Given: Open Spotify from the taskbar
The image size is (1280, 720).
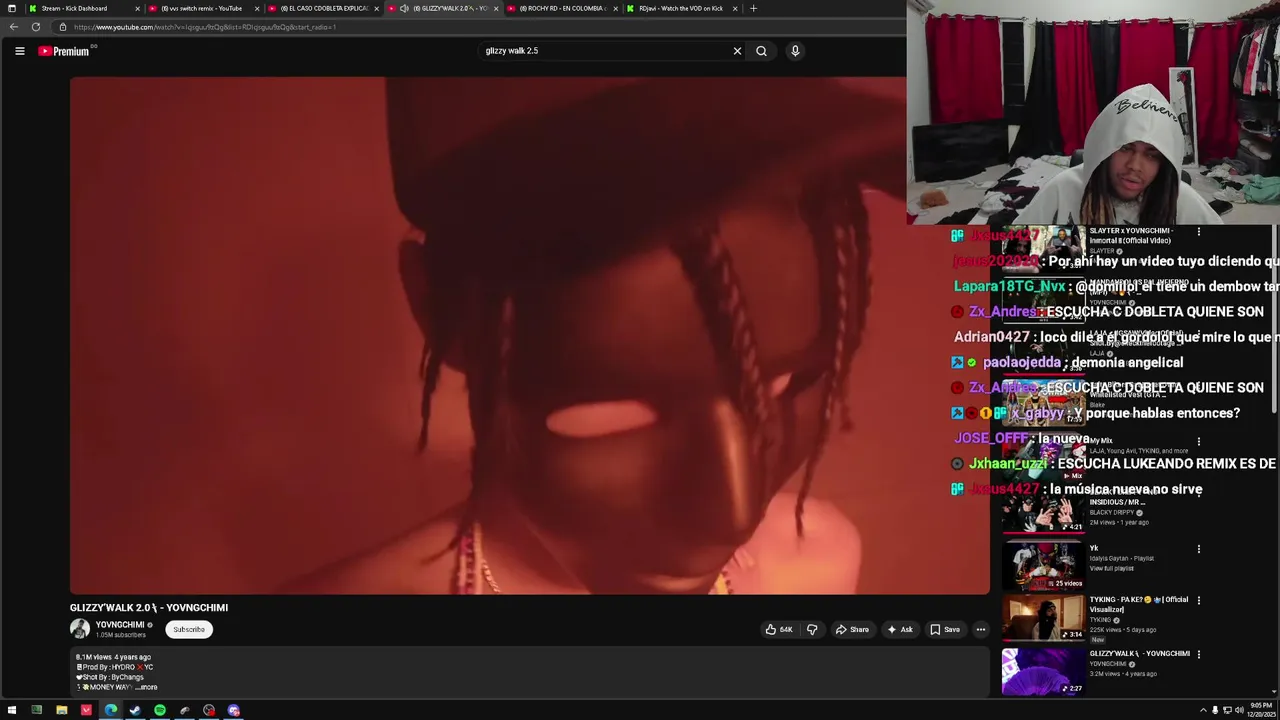Looking at the screenshot, I should 160,711.
